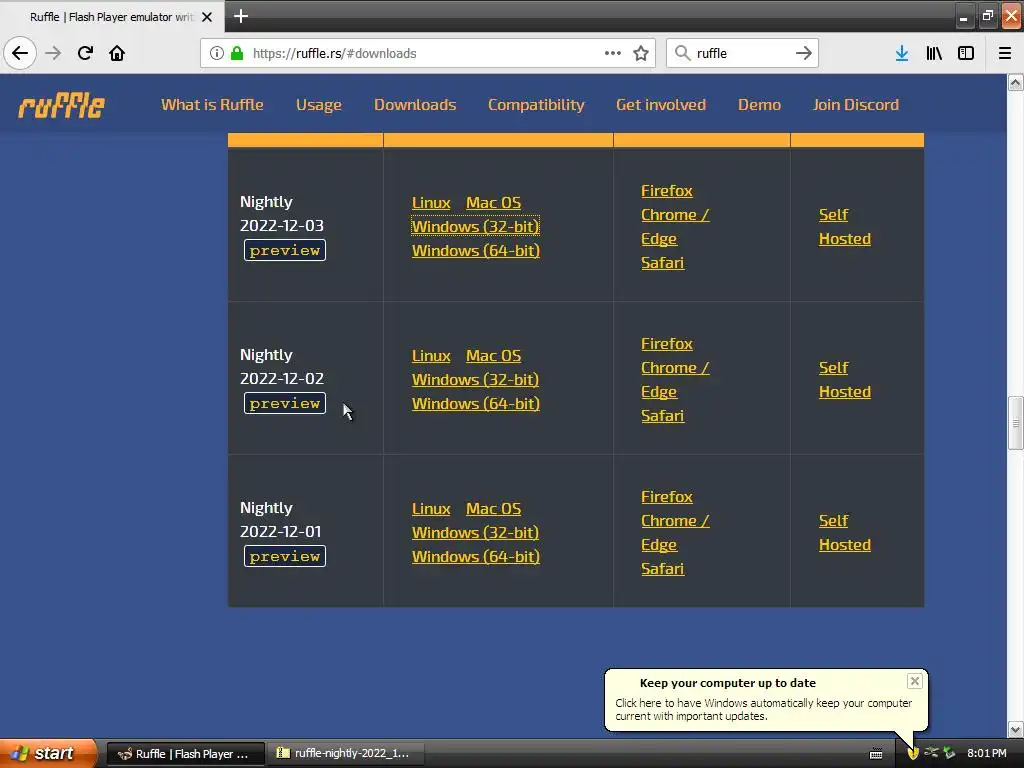Submit search with the arrow button
1024x768 pixels.
(804, 53)
